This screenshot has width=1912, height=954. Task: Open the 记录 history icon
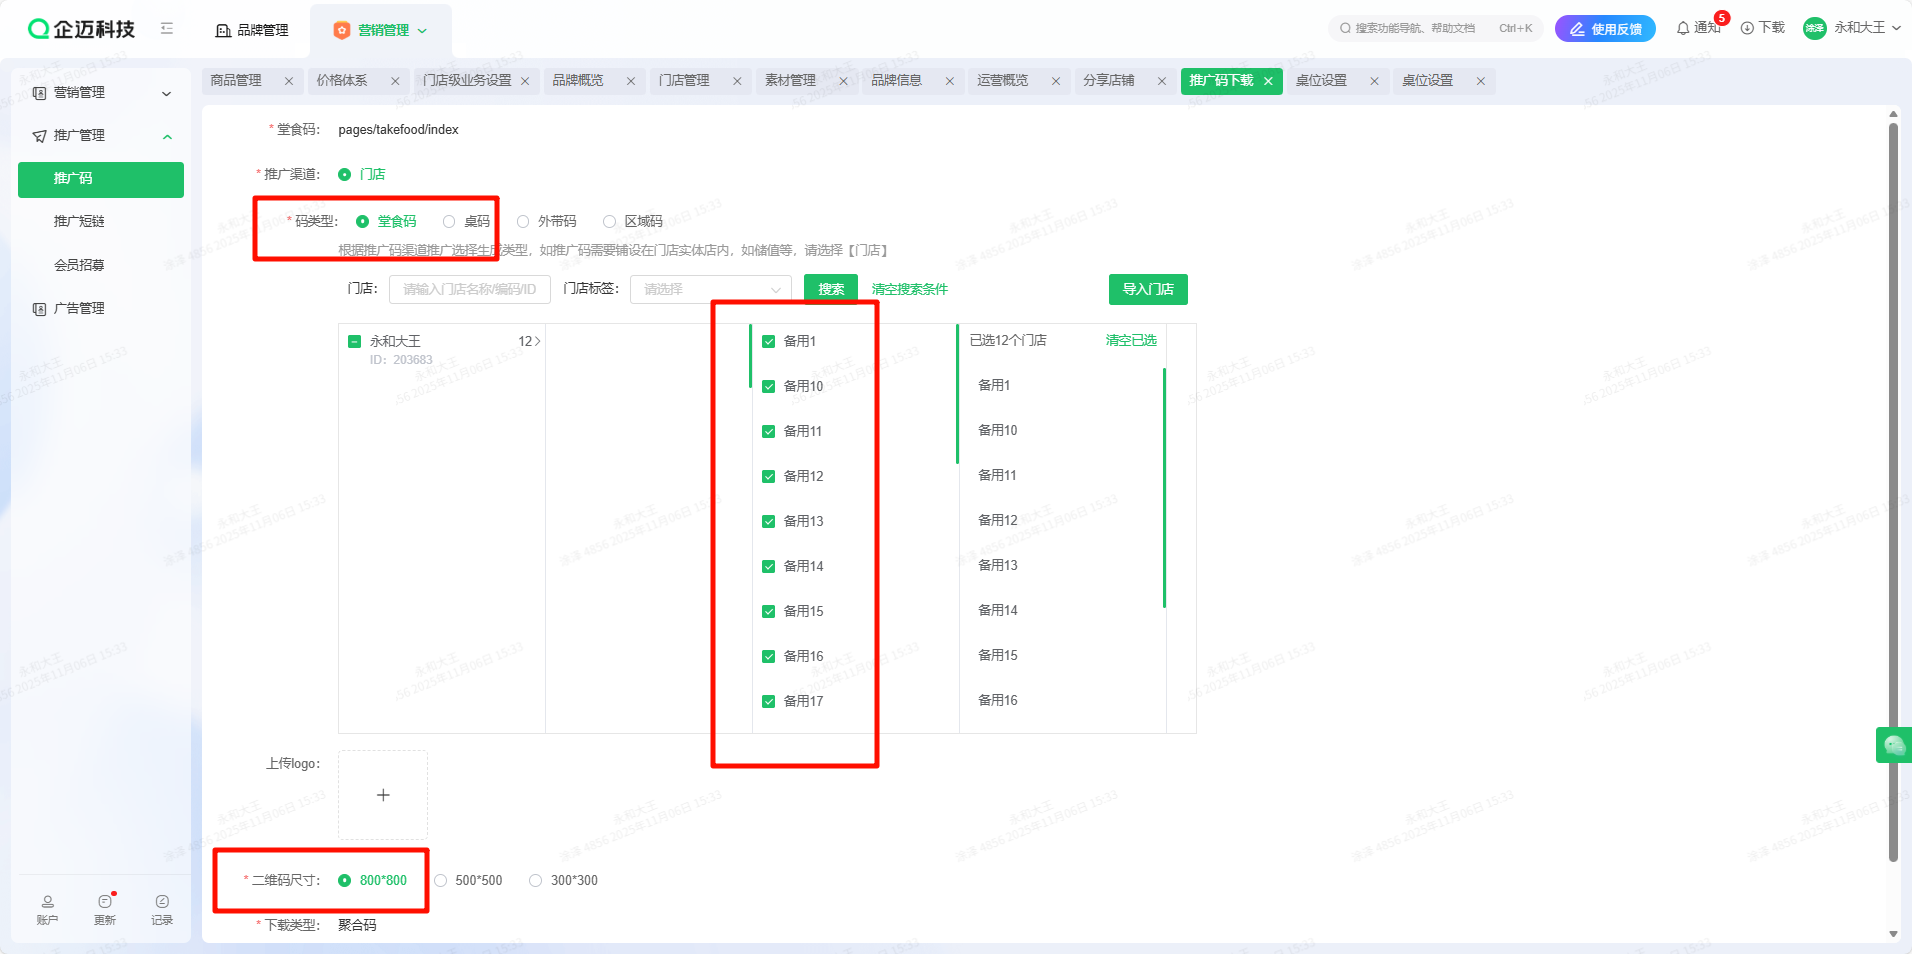(x=162, y=902)
